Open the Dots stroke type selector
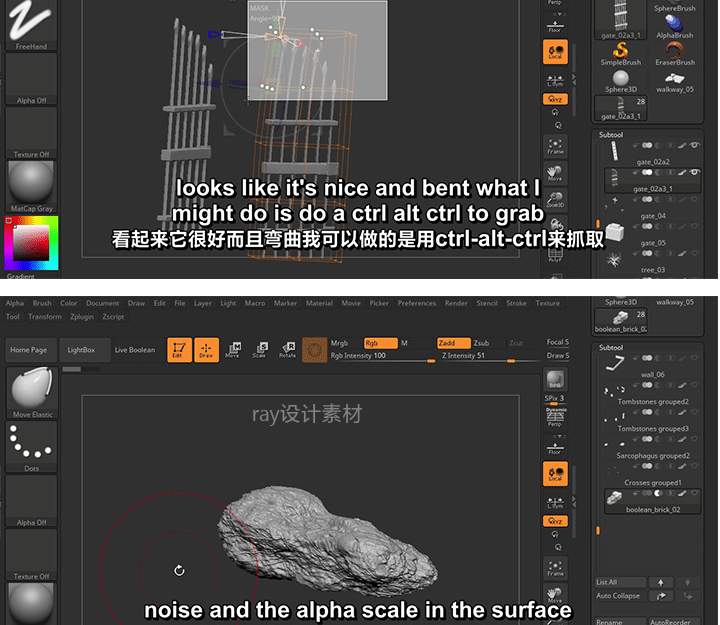 click(x=32, y=446)
